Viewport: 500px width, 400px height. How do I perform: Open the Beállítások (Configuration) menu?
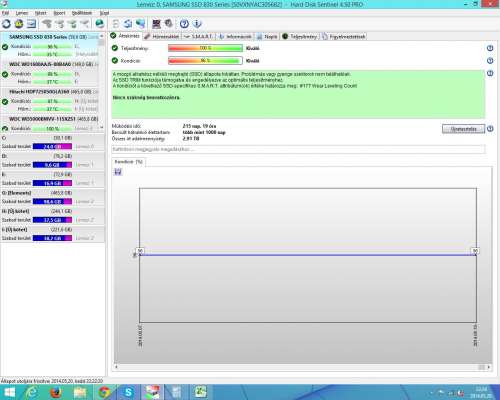tap(82, 13)
